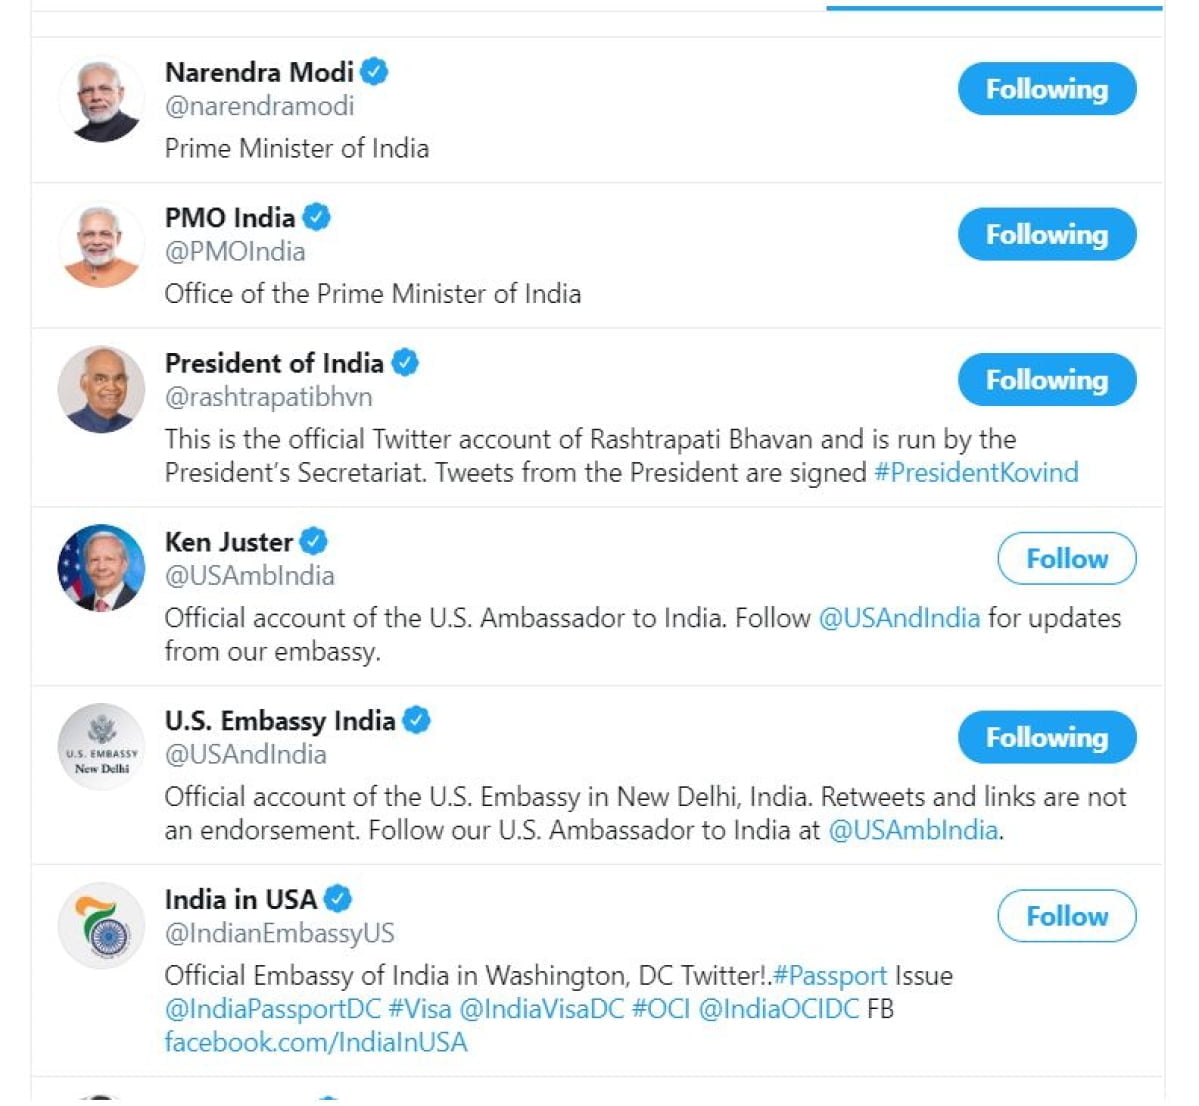Open U.S. Embassy New Delhi logo avatar
The image size is (1199, 1106).
[101, 747]
